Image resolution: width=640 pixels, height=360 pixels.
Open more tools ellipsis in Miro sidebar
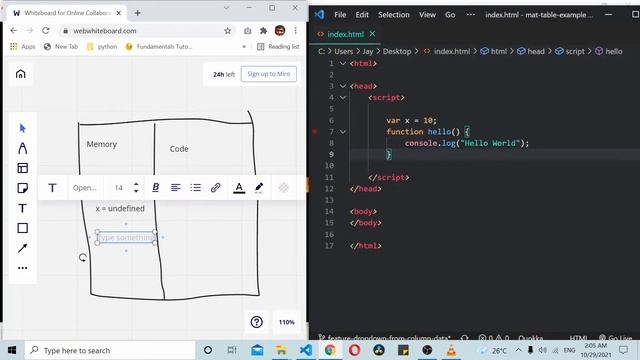(x=22, y=268)
